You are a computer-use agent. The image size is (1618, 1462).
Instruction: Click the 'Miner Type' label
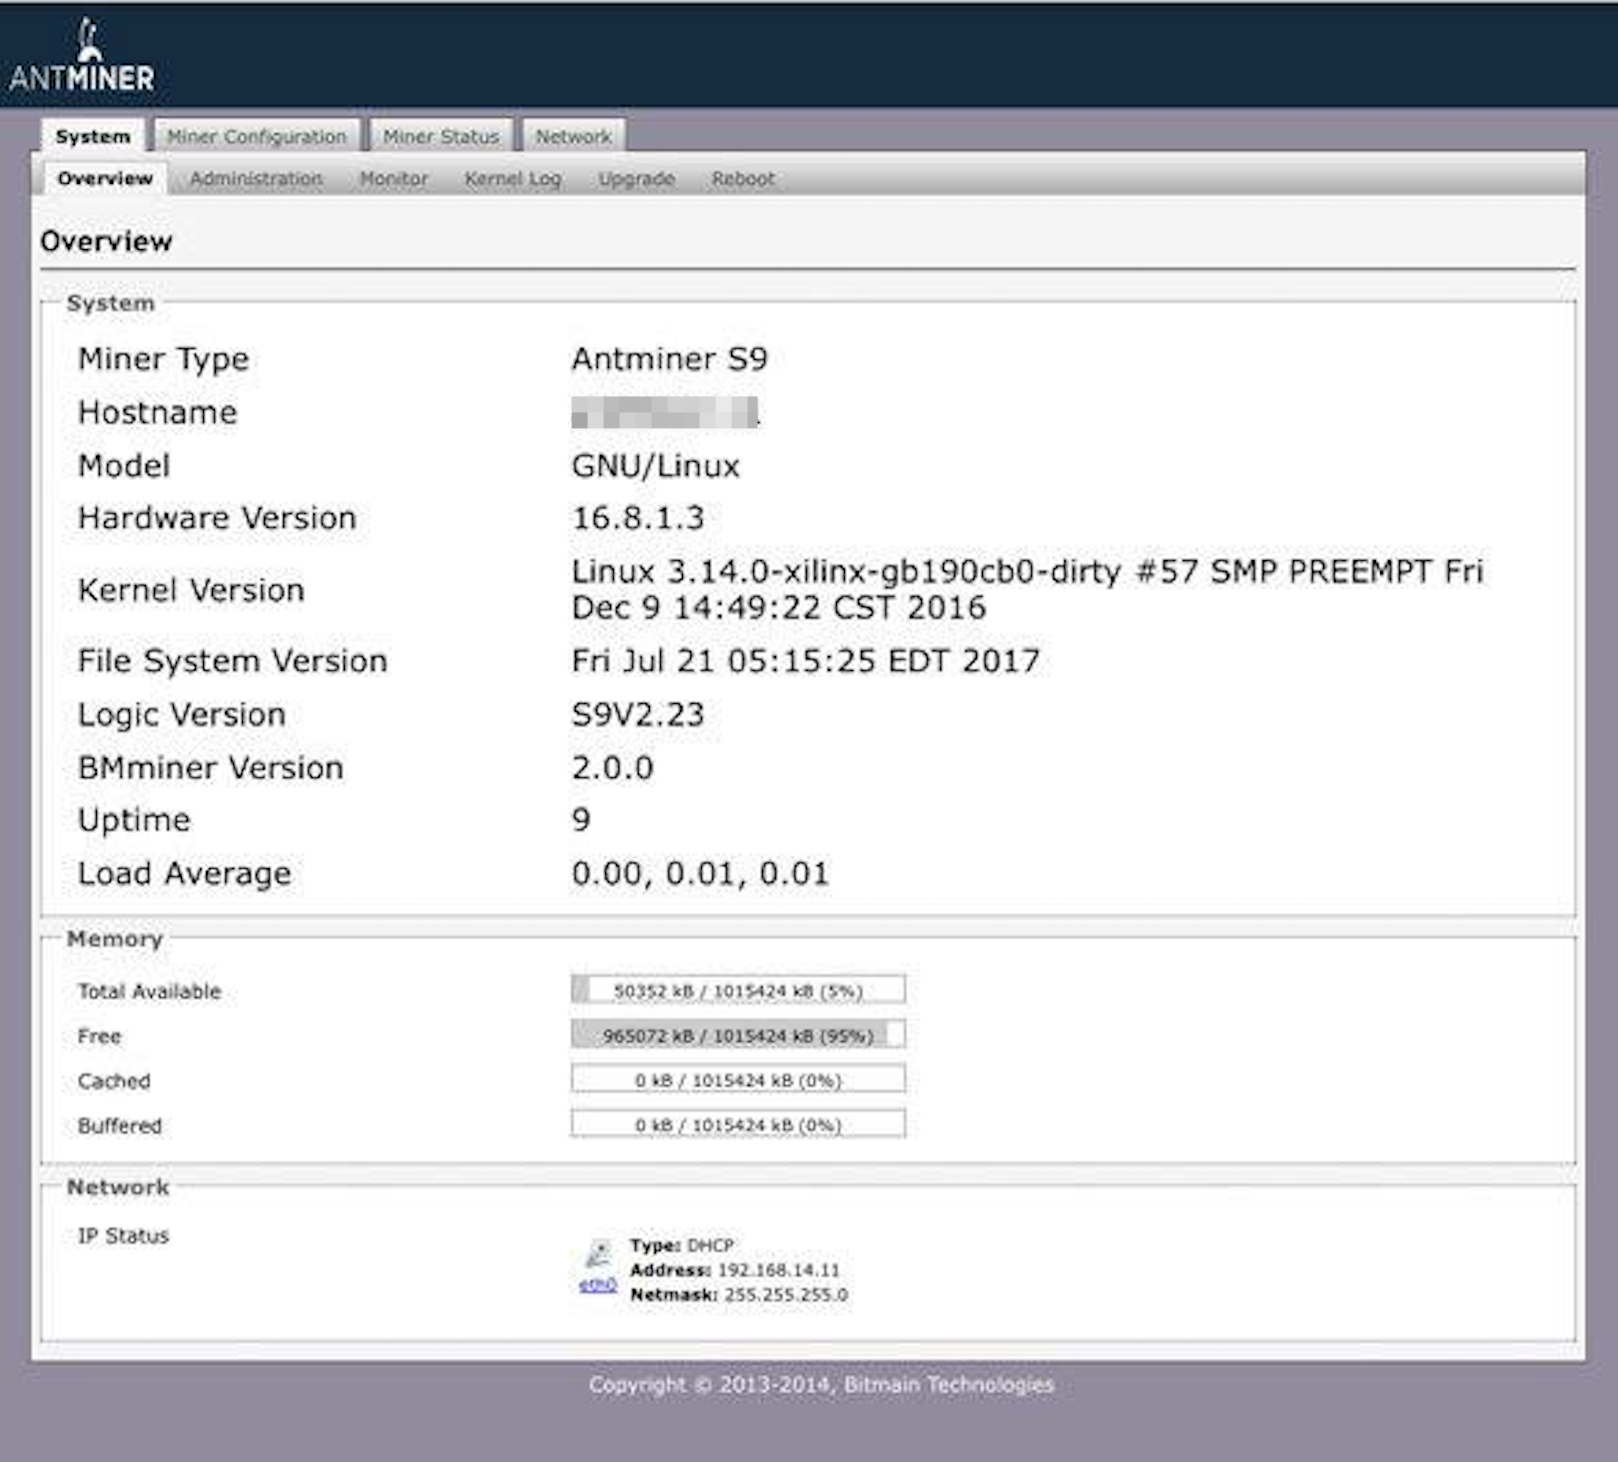coord(163,360)
